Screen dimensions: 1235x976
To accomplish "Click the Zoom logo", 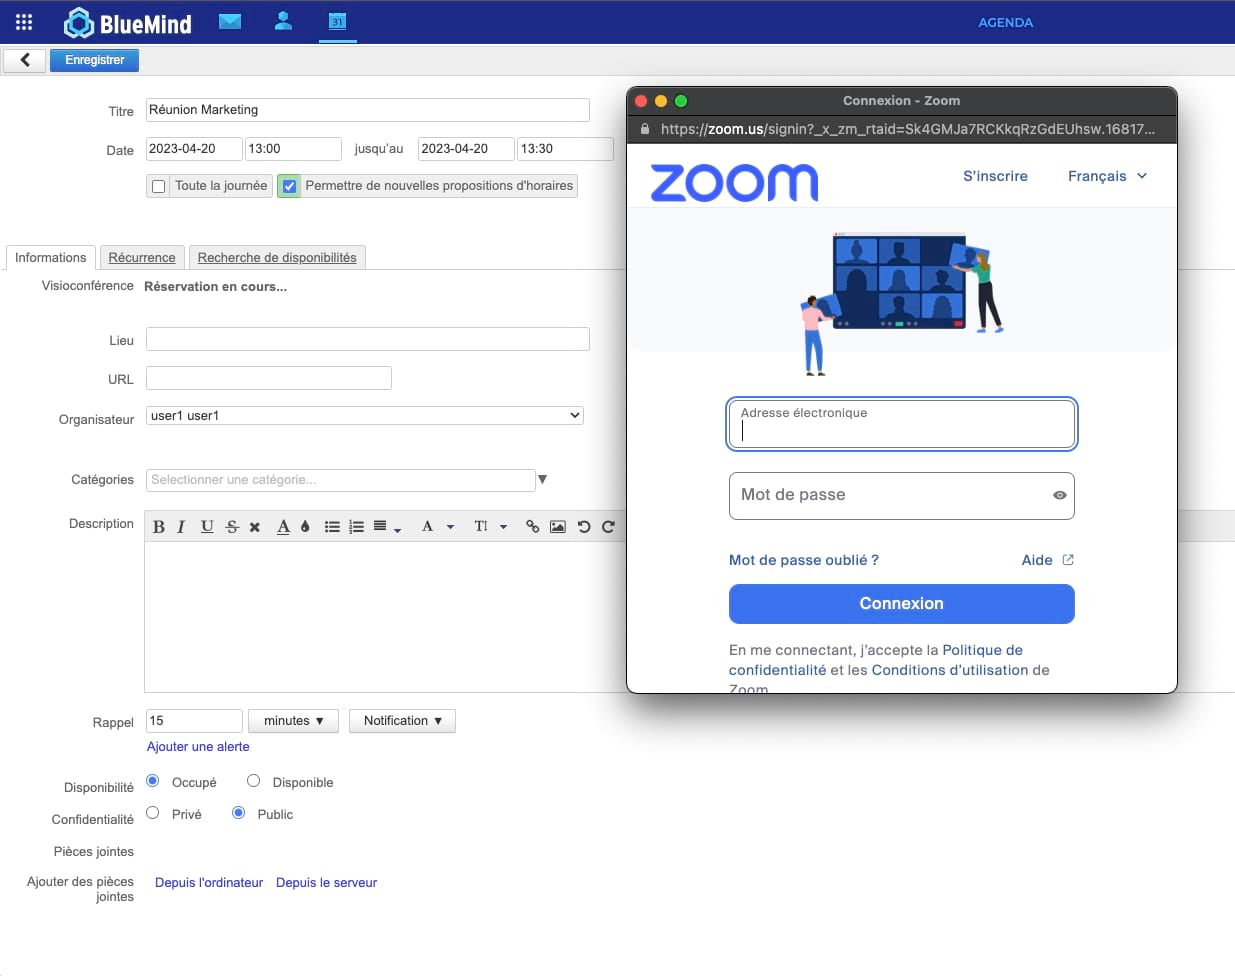I will (734, 182).
